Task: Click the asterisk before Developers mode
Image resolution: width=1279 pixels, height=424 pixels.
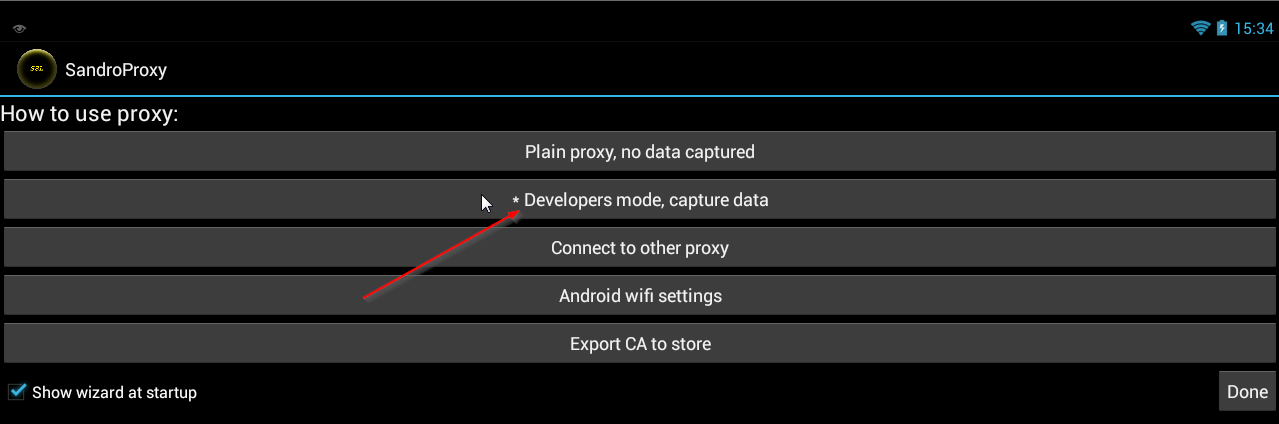Action: (x=516, y=202)
